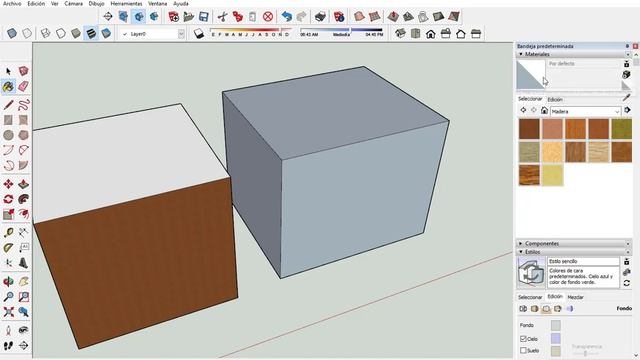Activate the Move tool
The height and width of the screenshot is (360, 640).
8,184
